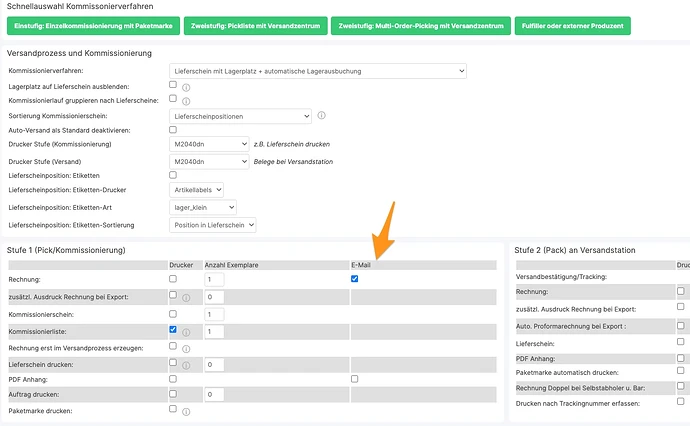Open Etiketten-Art dropdown showing lager_klein
This screenshot has height=426, width=690.
click(x=203, y=207)
